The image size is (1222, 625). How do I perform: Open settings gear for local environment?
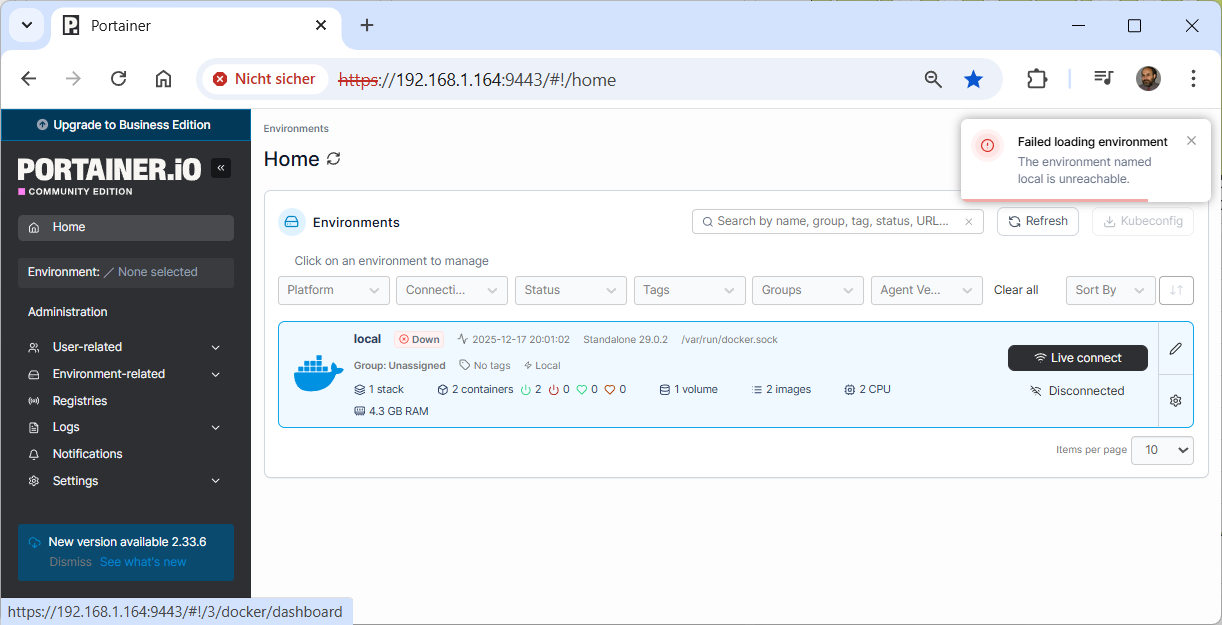[1175, 401]
